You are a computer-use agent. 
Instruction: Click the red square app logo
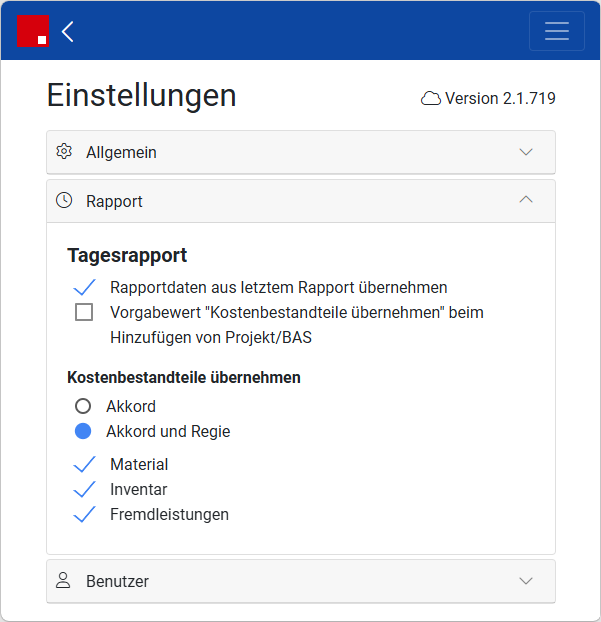(x=33, y=31)
